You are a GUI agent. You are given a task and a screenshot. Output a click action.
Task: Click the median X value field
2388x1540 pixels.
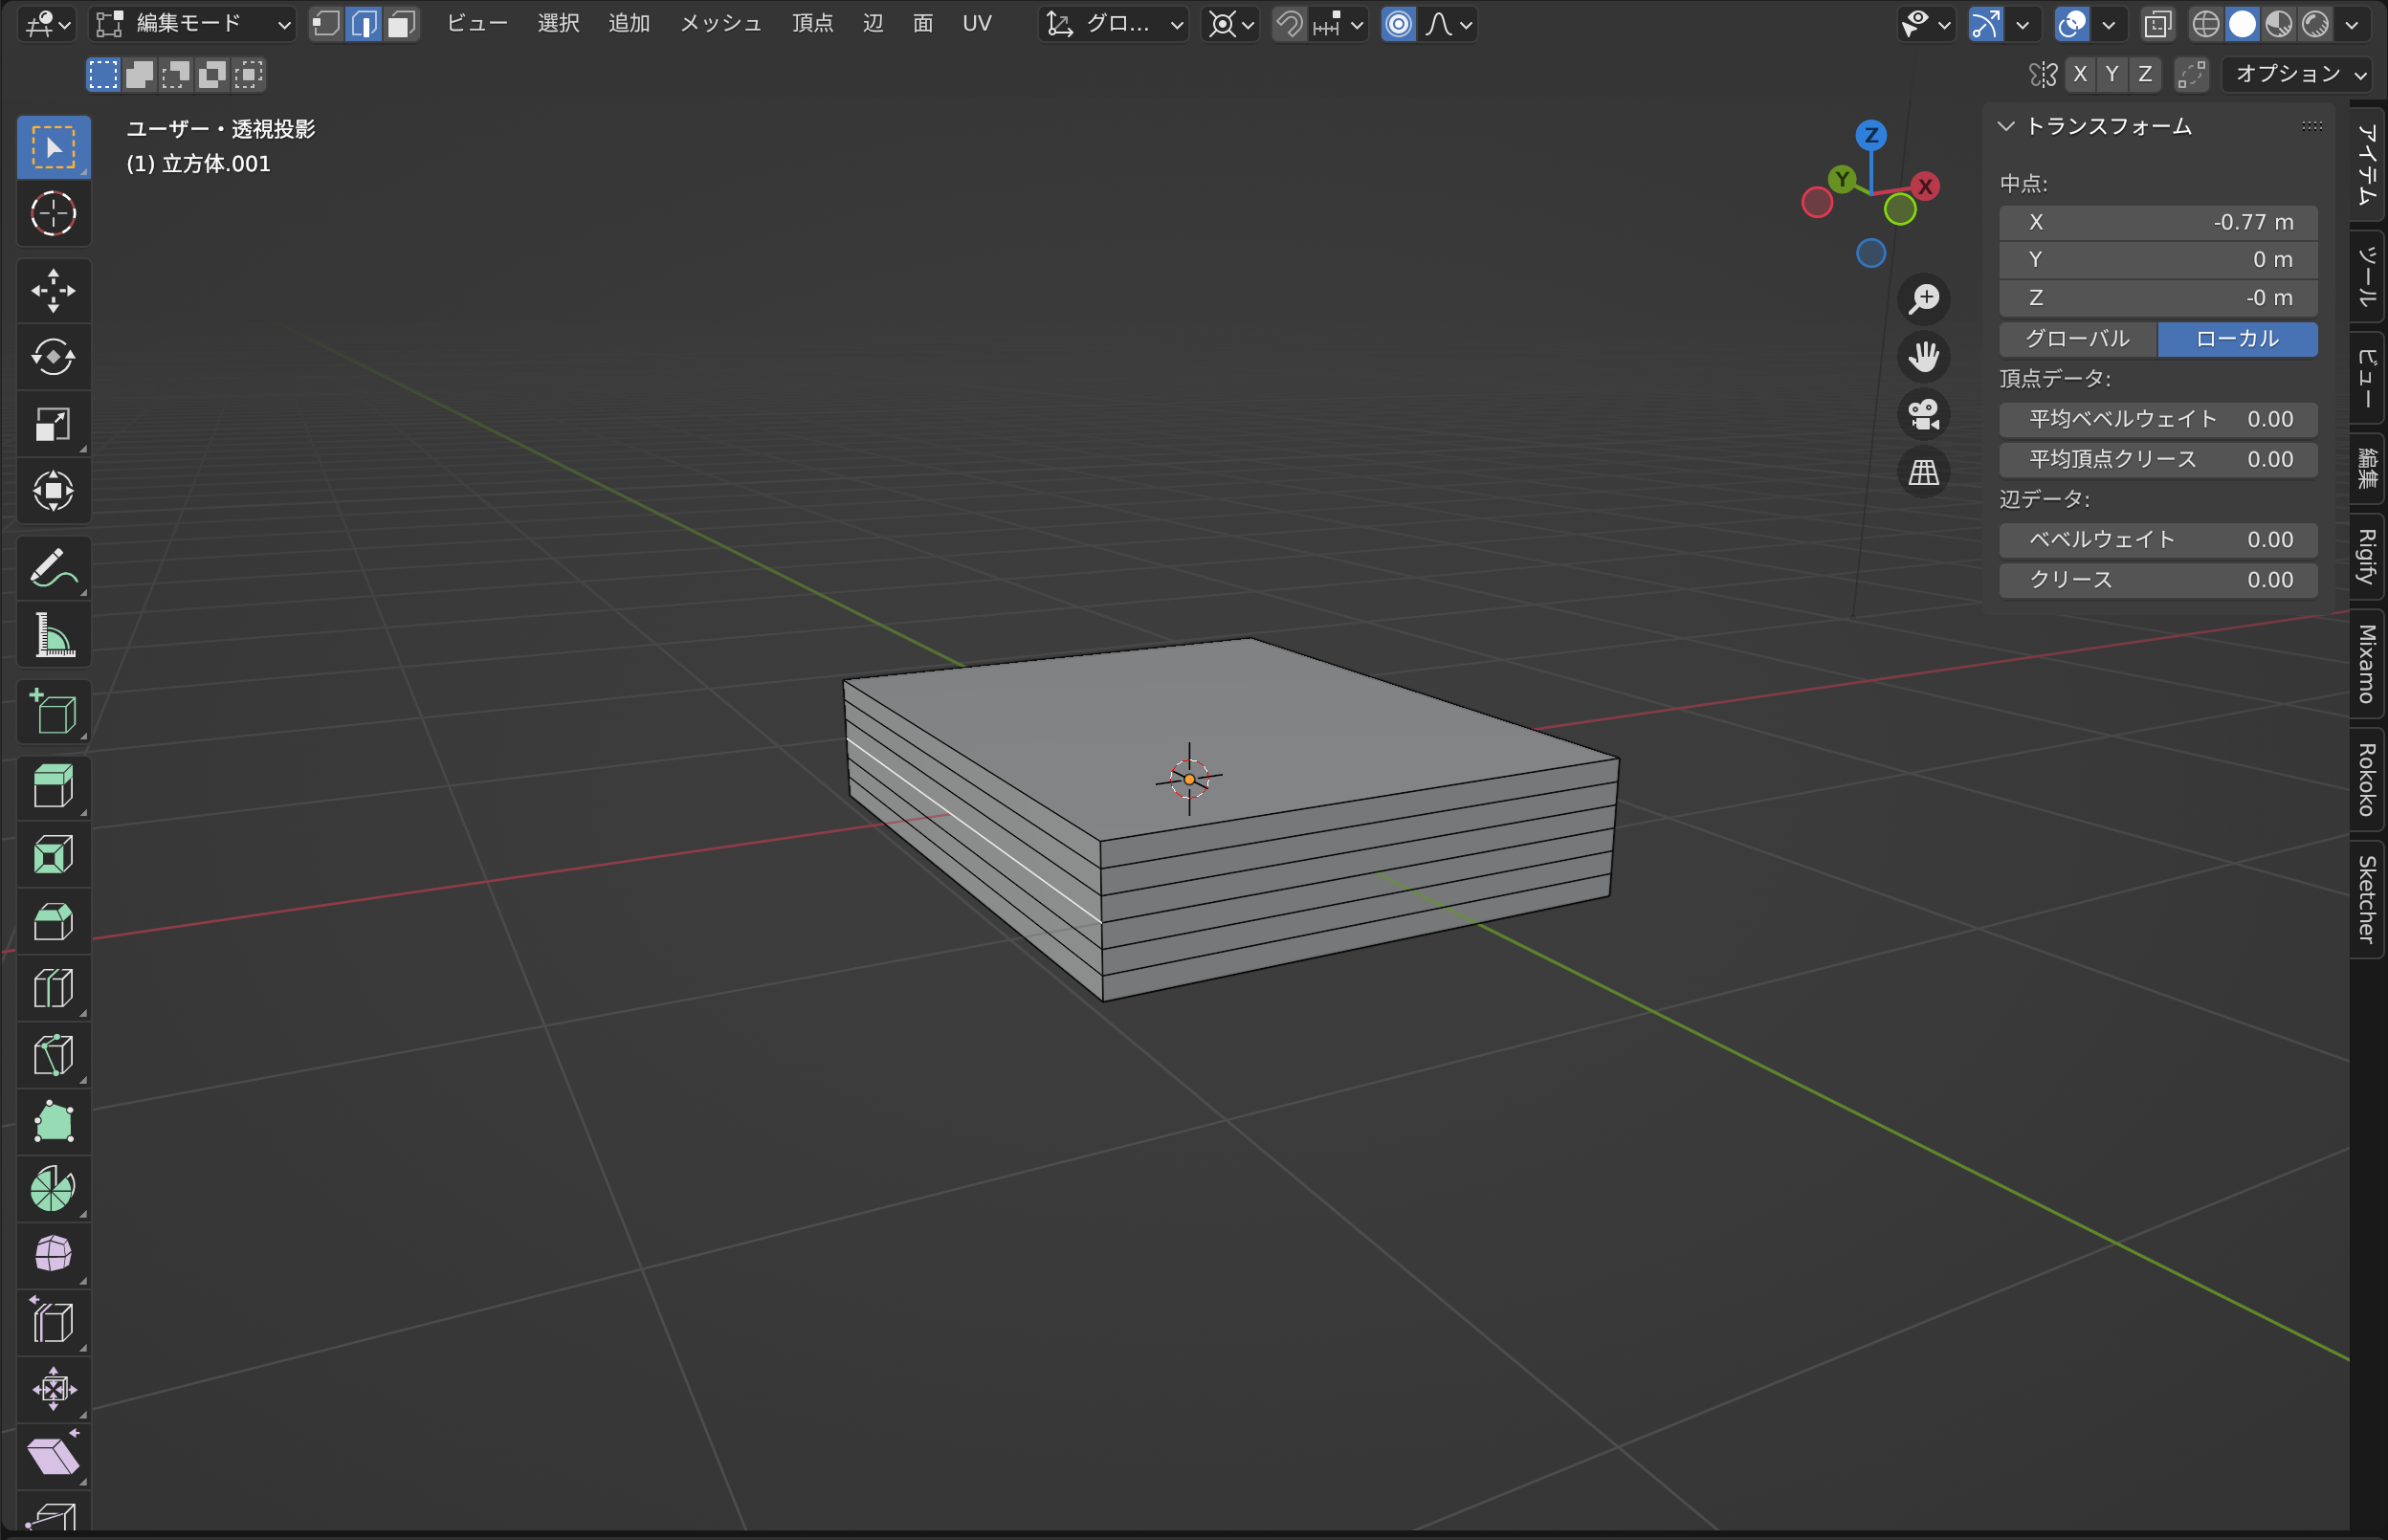click(2158, 222)
